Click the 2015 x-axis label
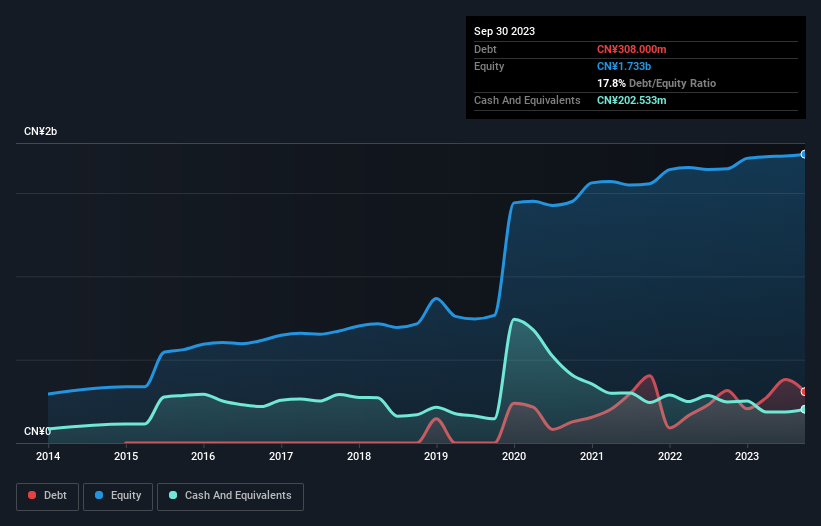This screenshot has width=821, height=526. [126, 456]
